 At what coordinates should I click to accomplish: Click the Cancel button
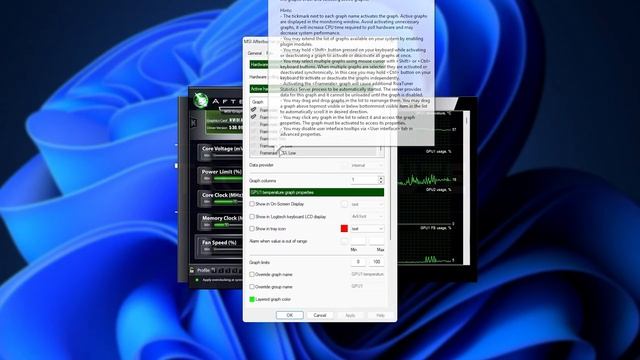click(320, 315)
